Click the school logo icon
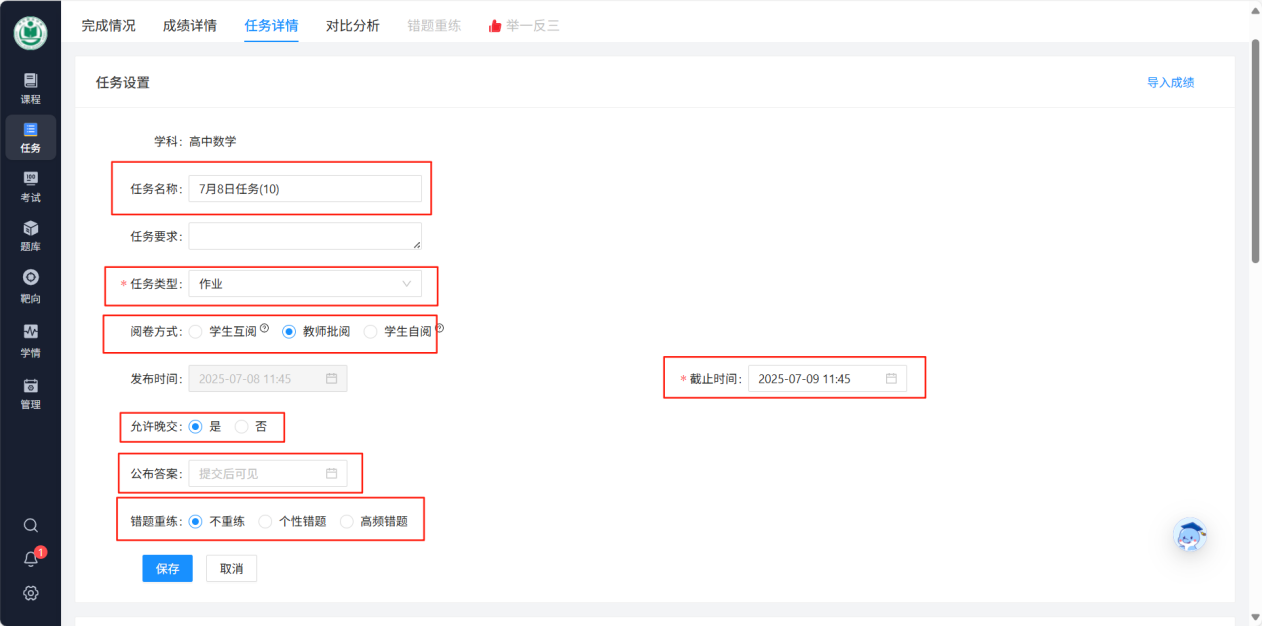Screen dimensions: 1262x626 30,33
